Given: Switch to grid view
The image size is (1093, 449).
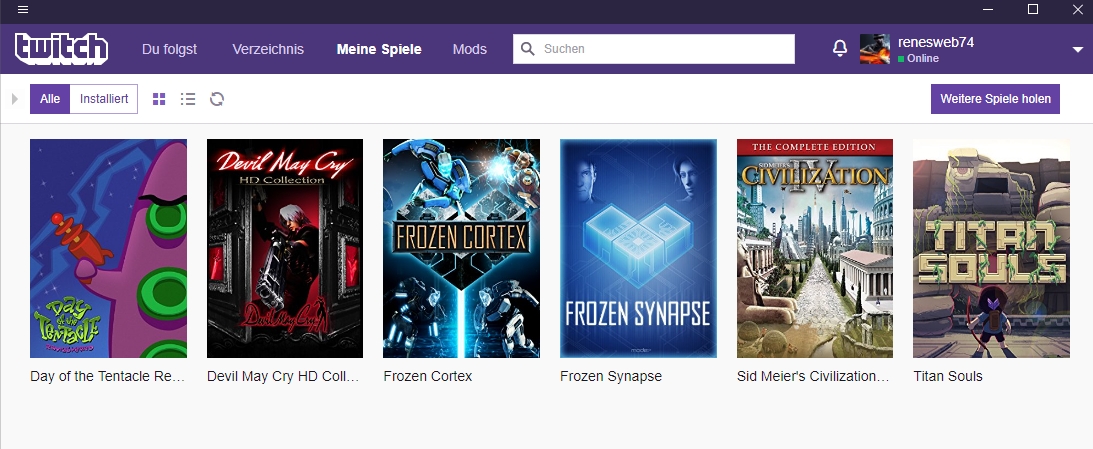Looking at the screenshot, I should point(159,99).
